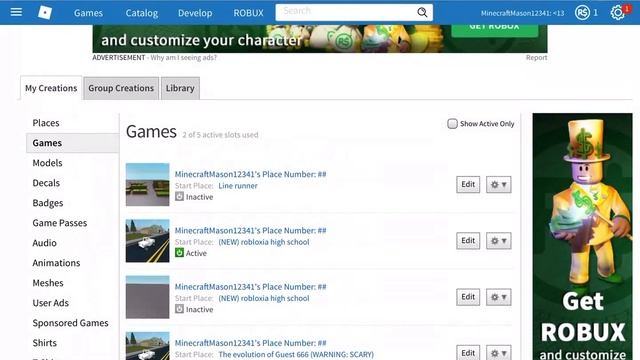Report the banner advertisement
The image size is (640, 360).
(x=536, y=58)
